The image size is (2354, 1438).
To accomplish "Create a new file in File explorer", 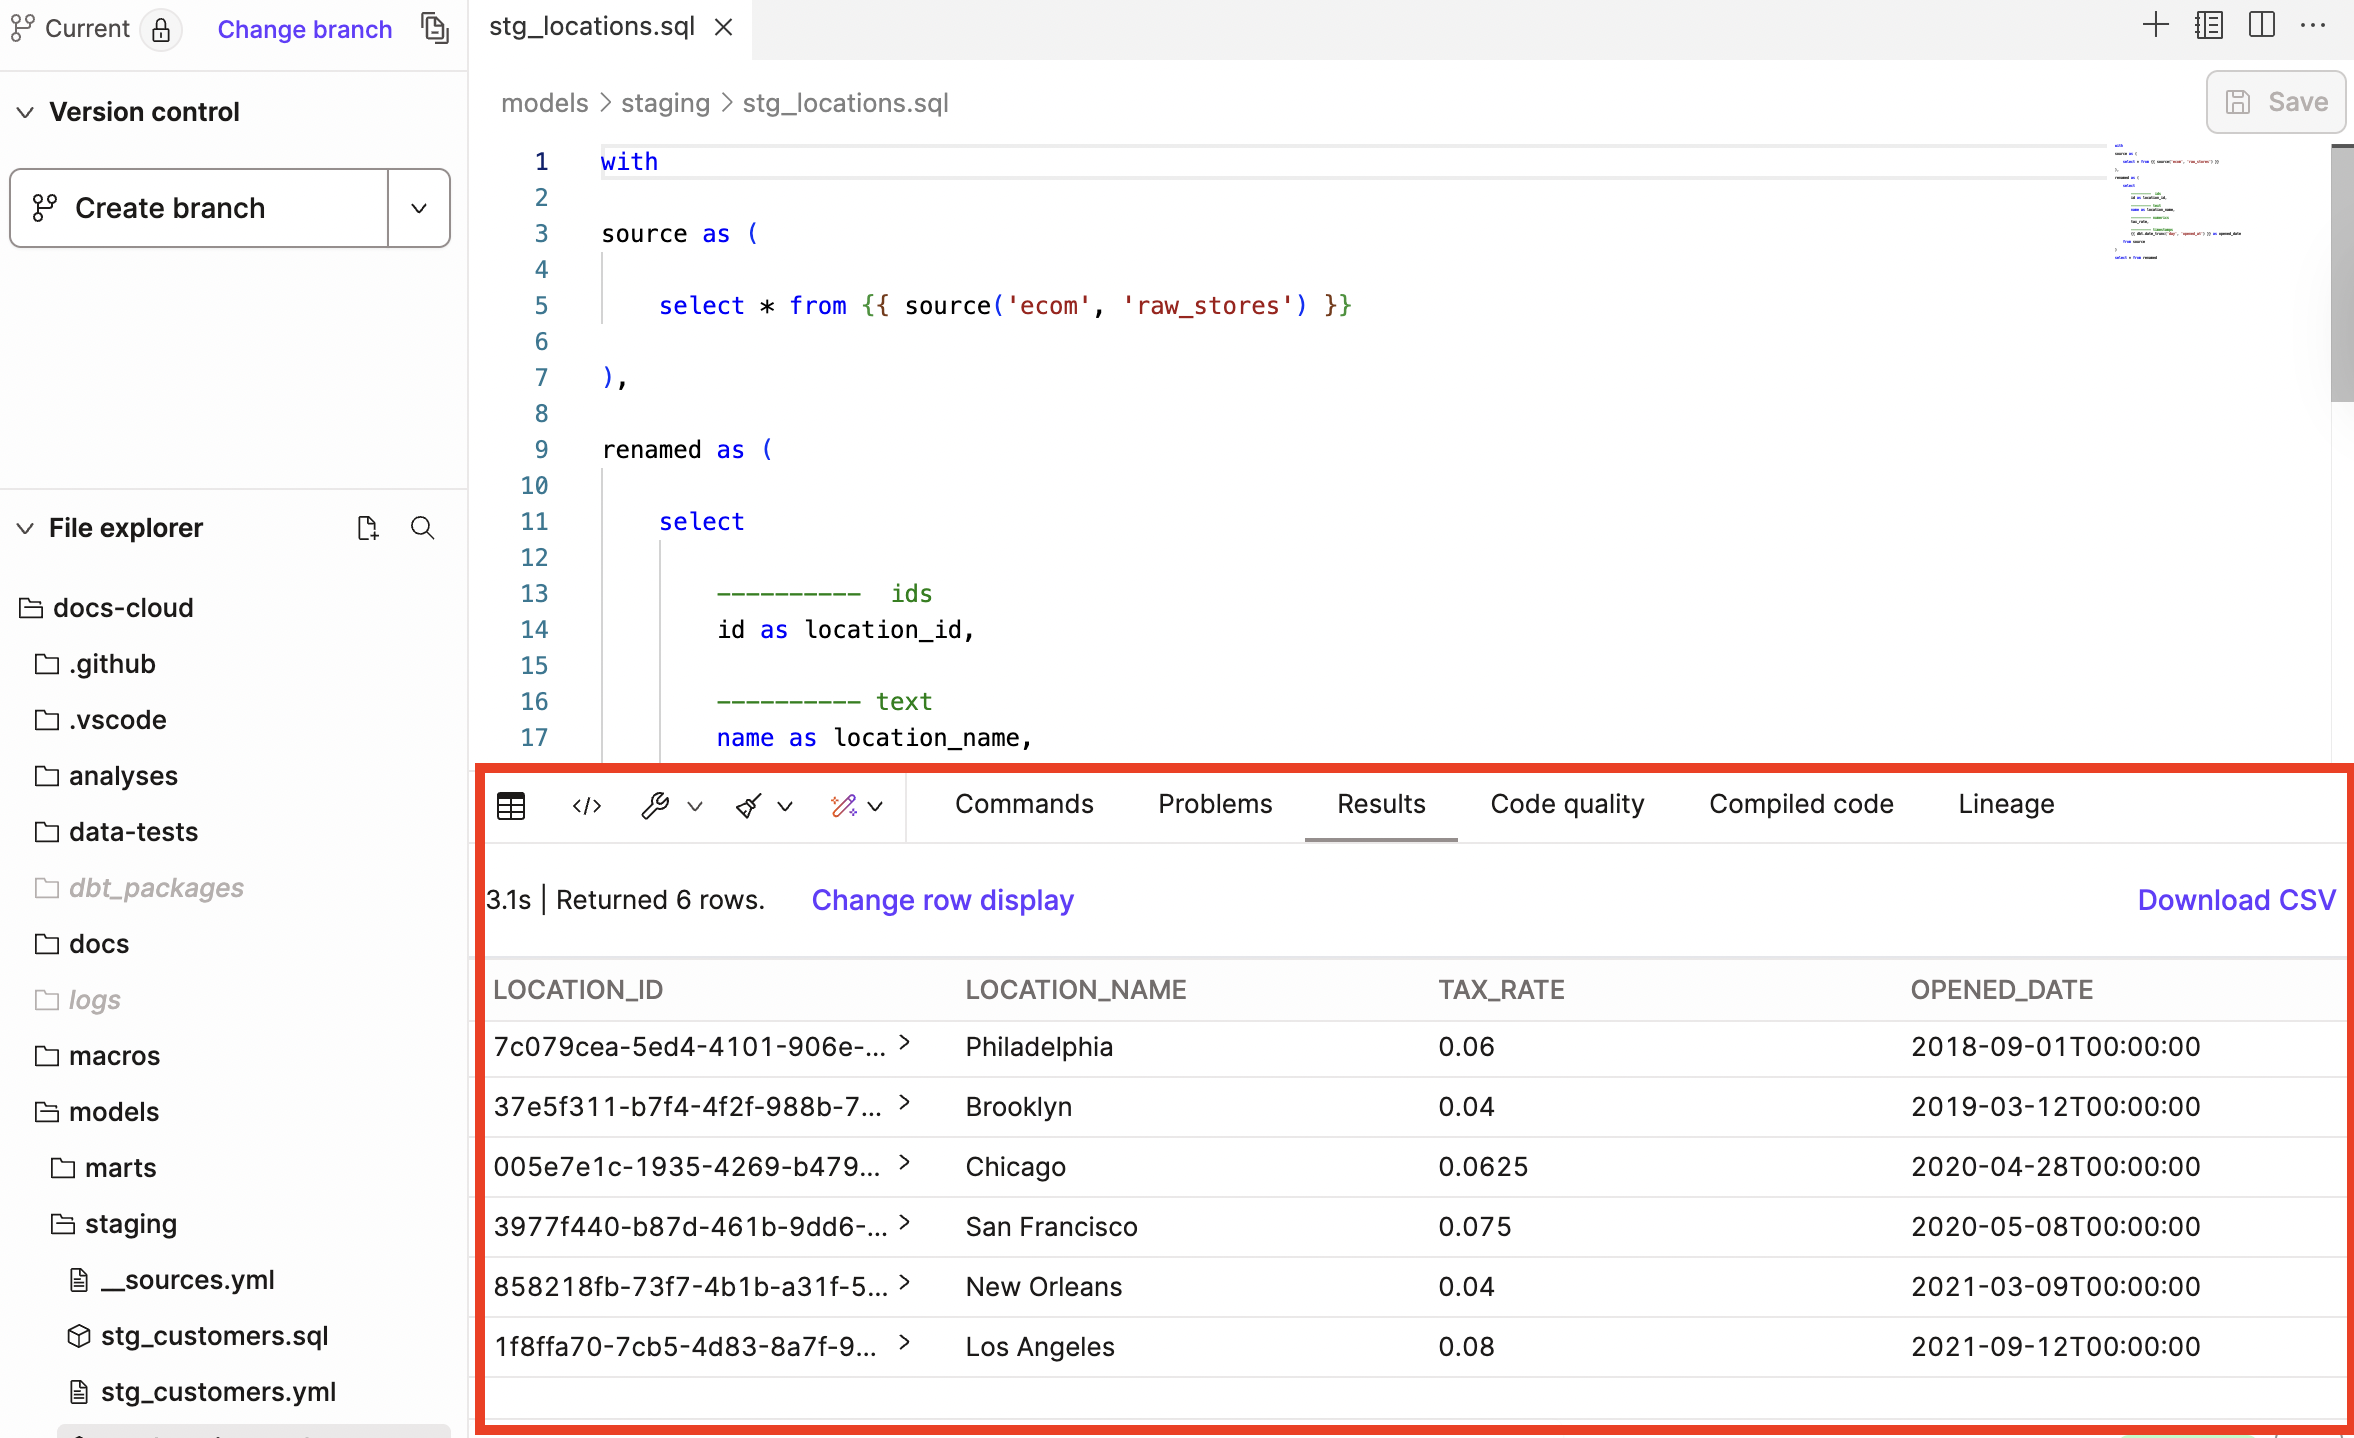I will tap(367, 527).
